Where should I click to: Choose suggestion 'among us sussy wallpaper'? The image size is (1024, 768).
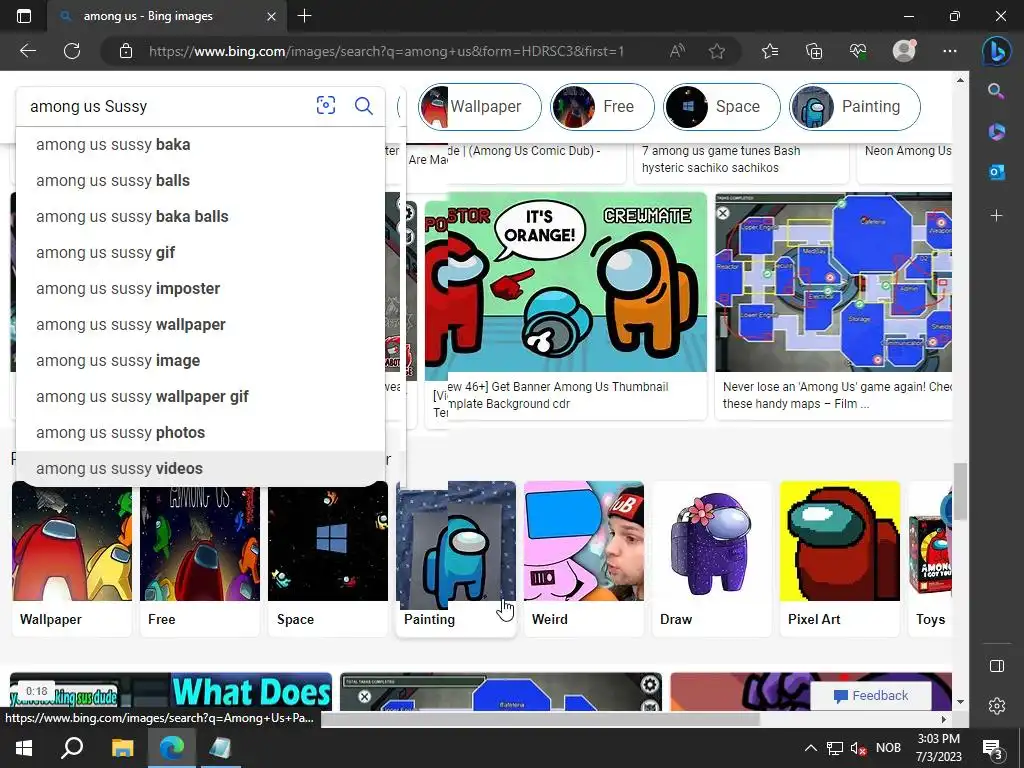pos(200,324)
